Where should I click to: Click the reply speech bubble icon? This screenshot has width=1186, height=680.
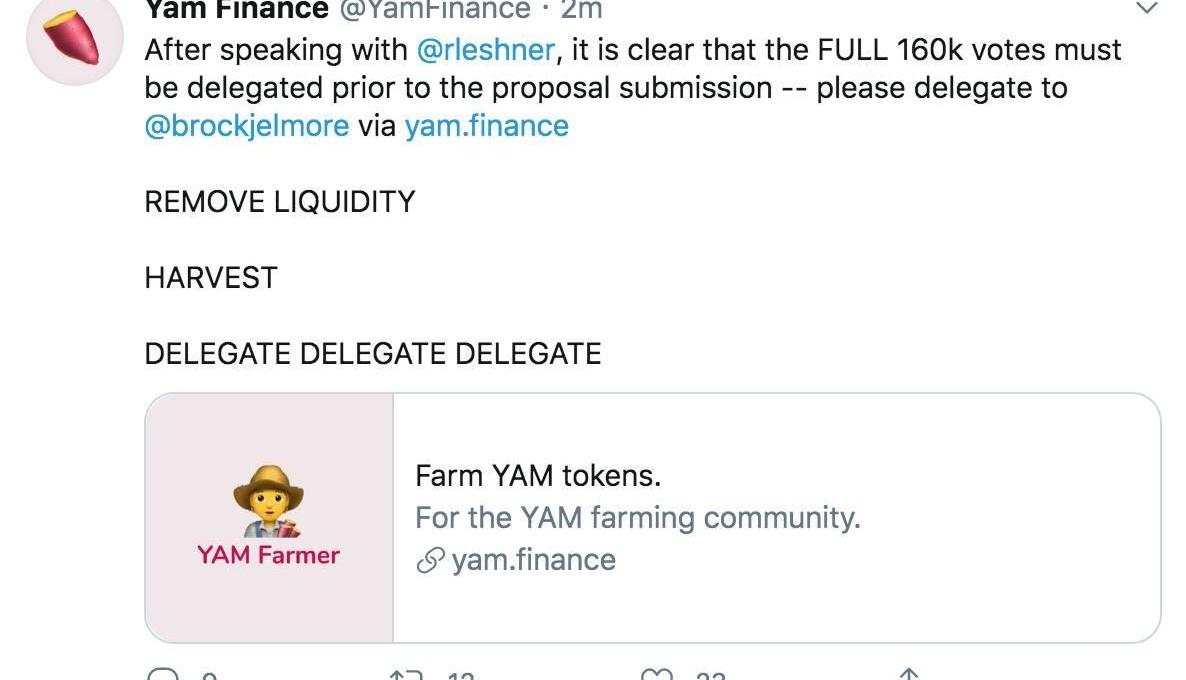(x=162, y=674)
